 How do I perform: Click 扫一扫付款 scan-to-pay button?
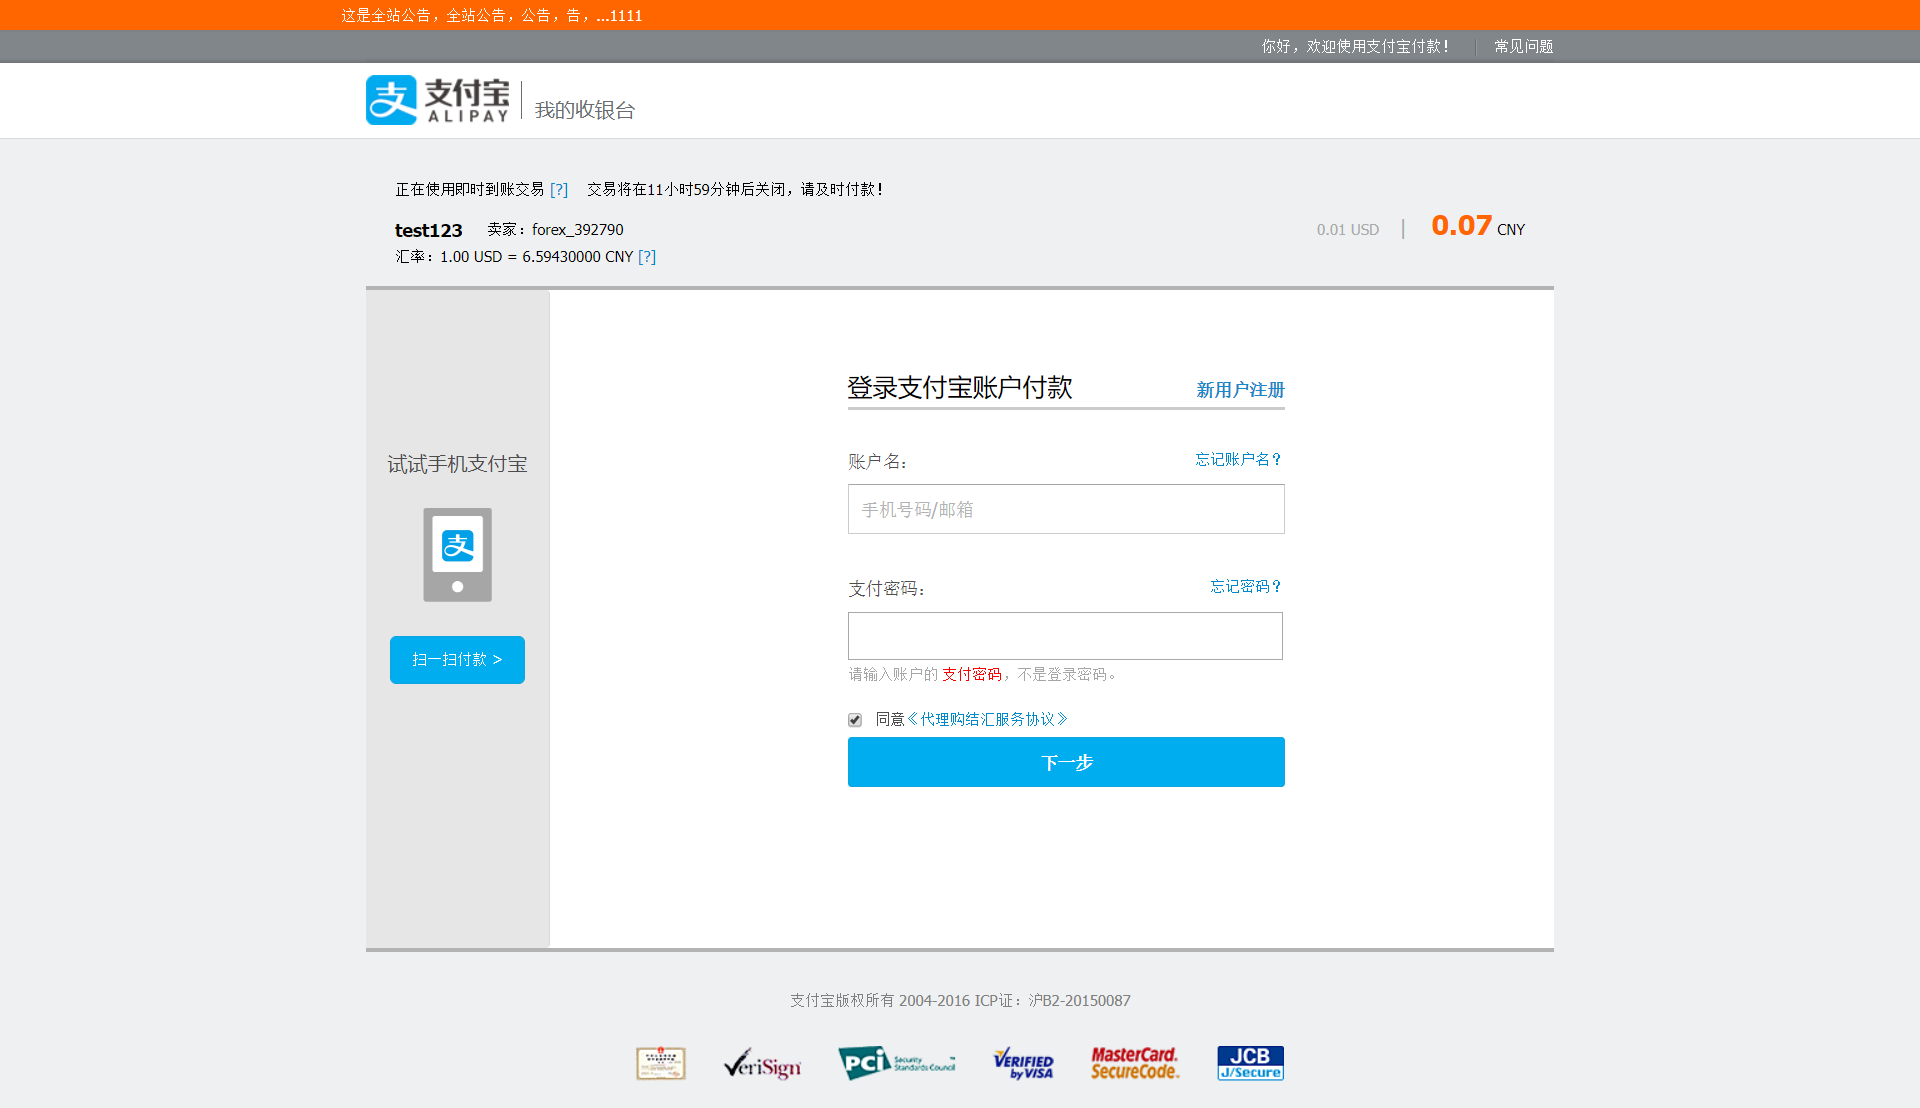click(457, 660)
